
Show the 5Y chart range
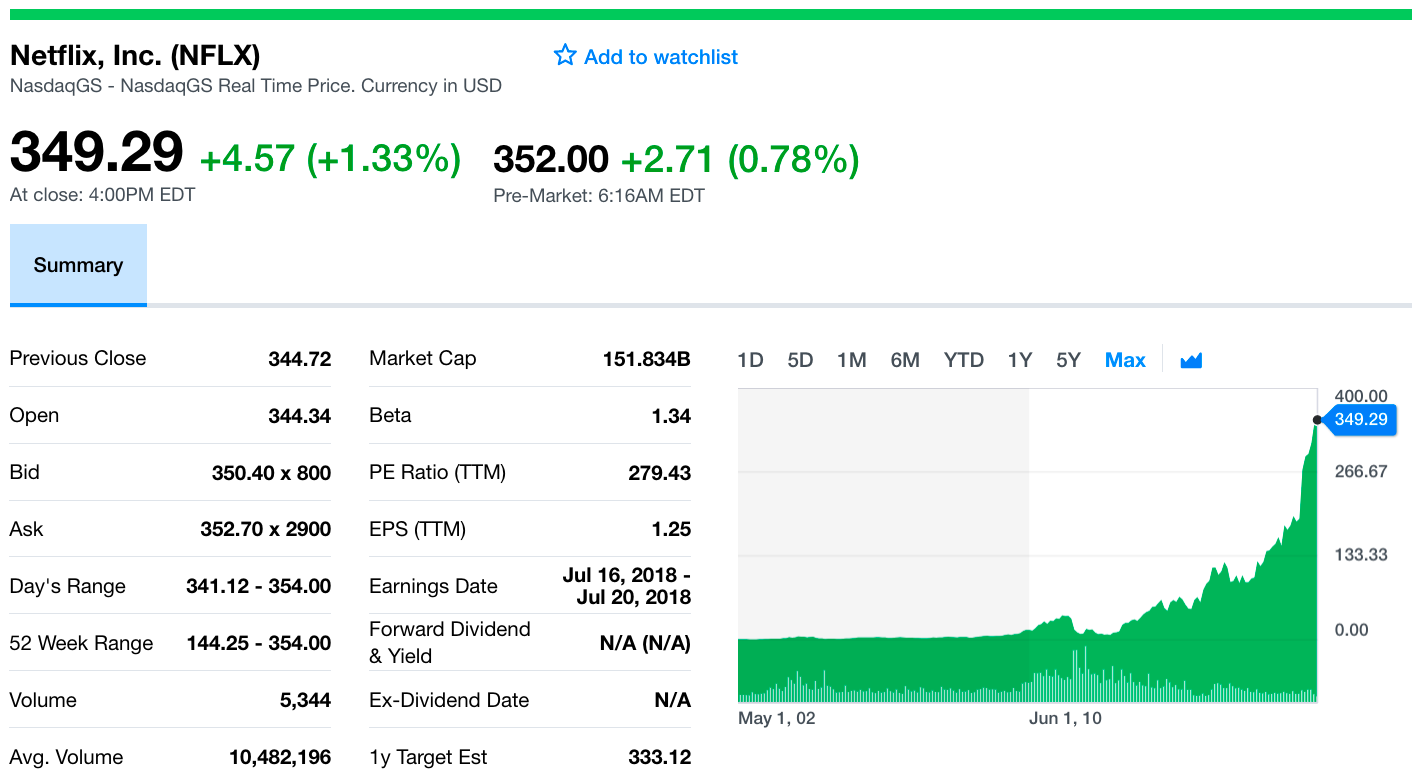[1068, 360]
